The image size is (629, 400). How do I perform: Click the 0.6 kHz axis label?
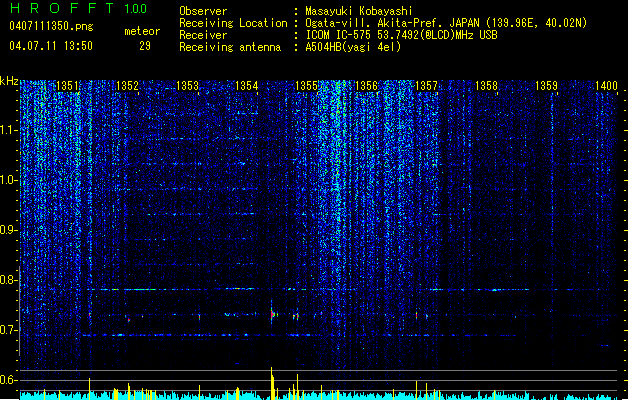coord(8,380)
